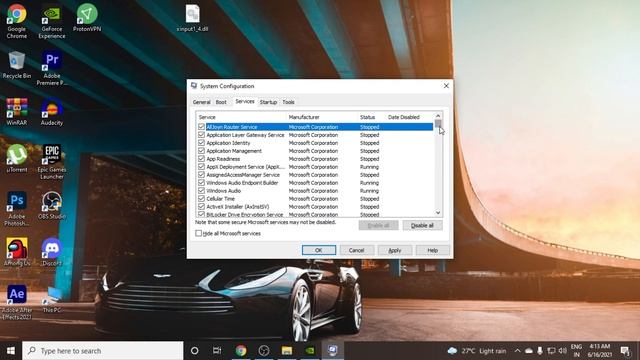This screenshot has height=360, width=640.
Task: Show hidden system tray icons chevron
Action: coord(518,351)
